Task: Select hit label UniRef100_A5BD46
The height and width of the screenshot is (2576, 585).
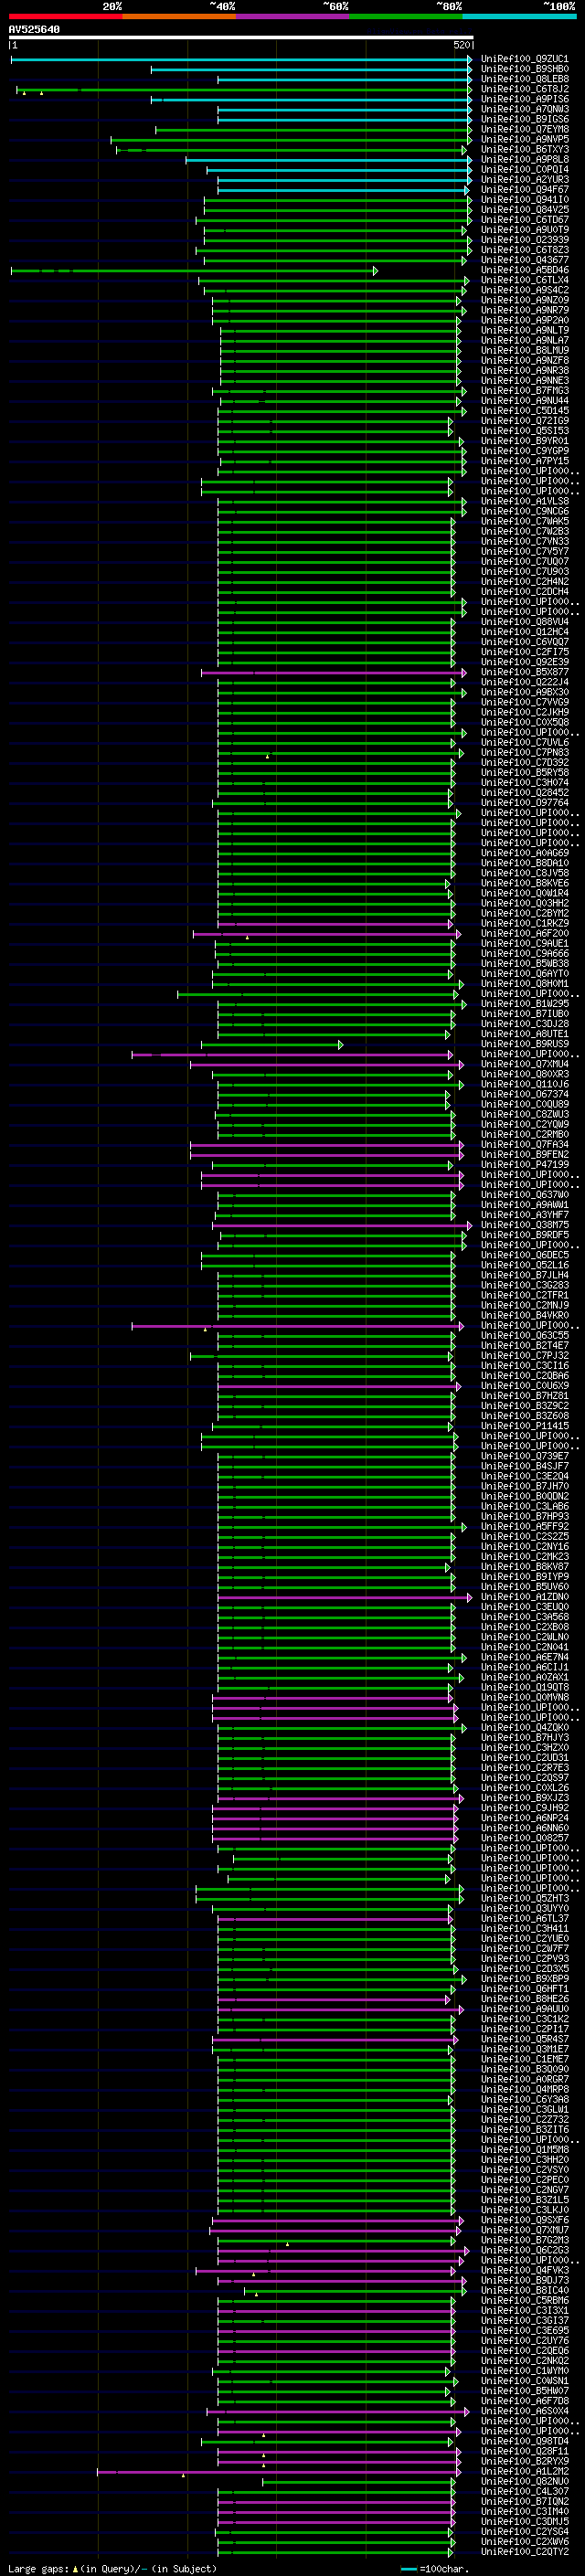Action: (525, 270)
